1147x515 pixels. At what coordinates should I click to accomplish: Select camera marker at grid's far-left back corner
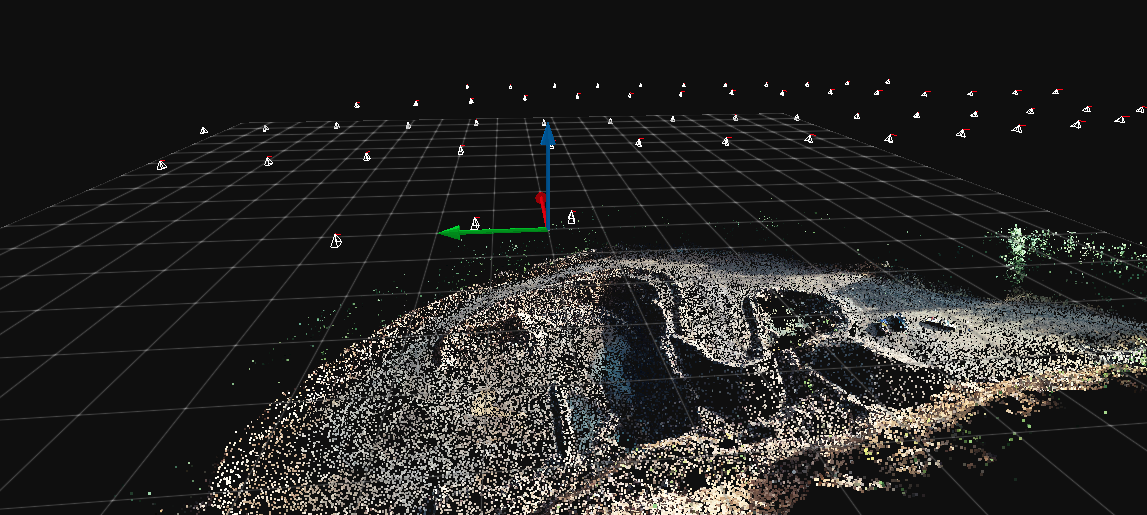(203, 130)
